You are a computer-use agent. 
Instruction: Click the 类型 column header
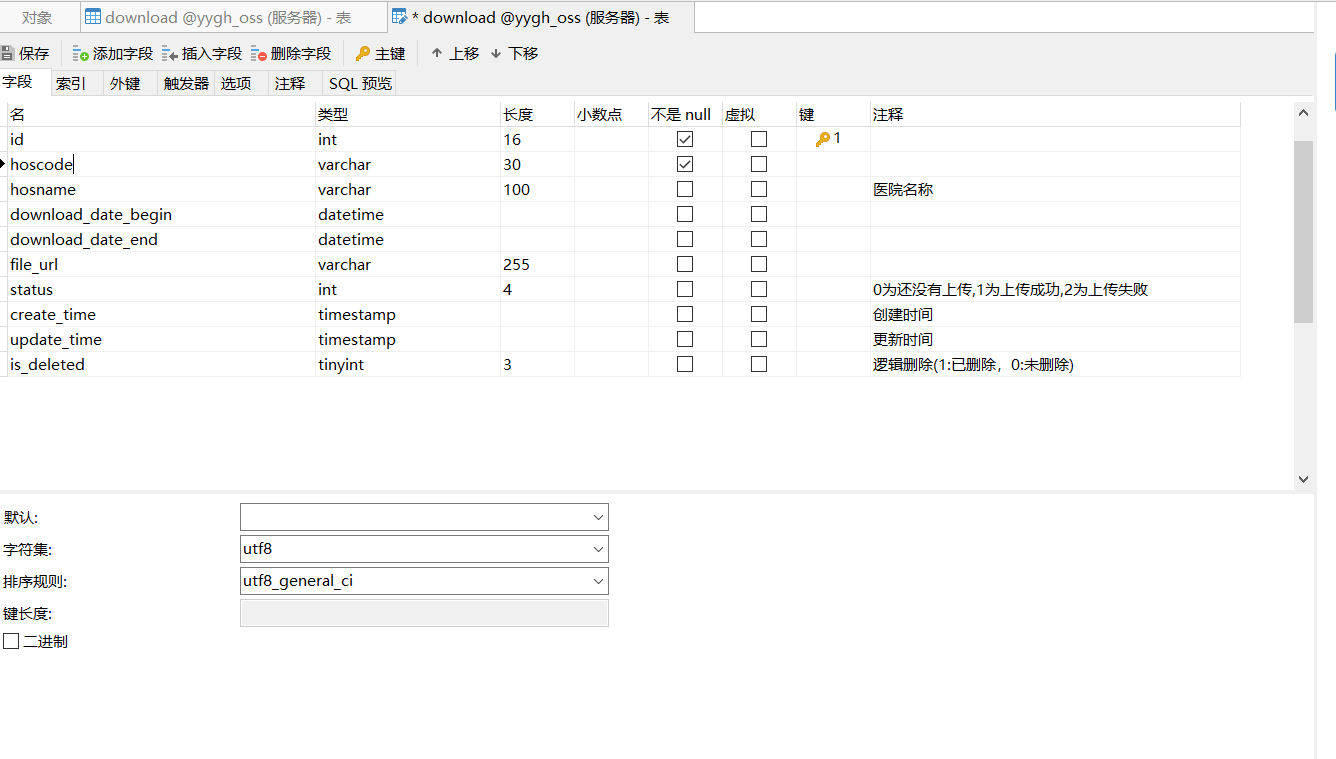tap(408, 114)
